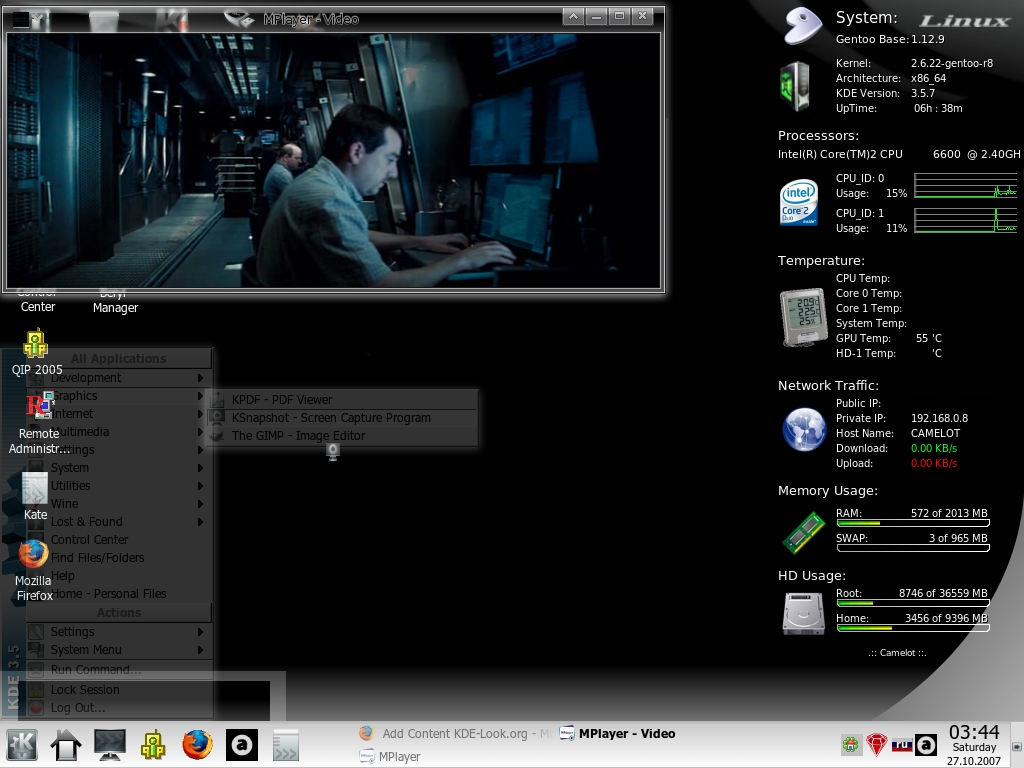The width and height of the screenshot is (1024, 768).
Task: Click the Beryl Manager desktop icon
Action: point(115,303)
